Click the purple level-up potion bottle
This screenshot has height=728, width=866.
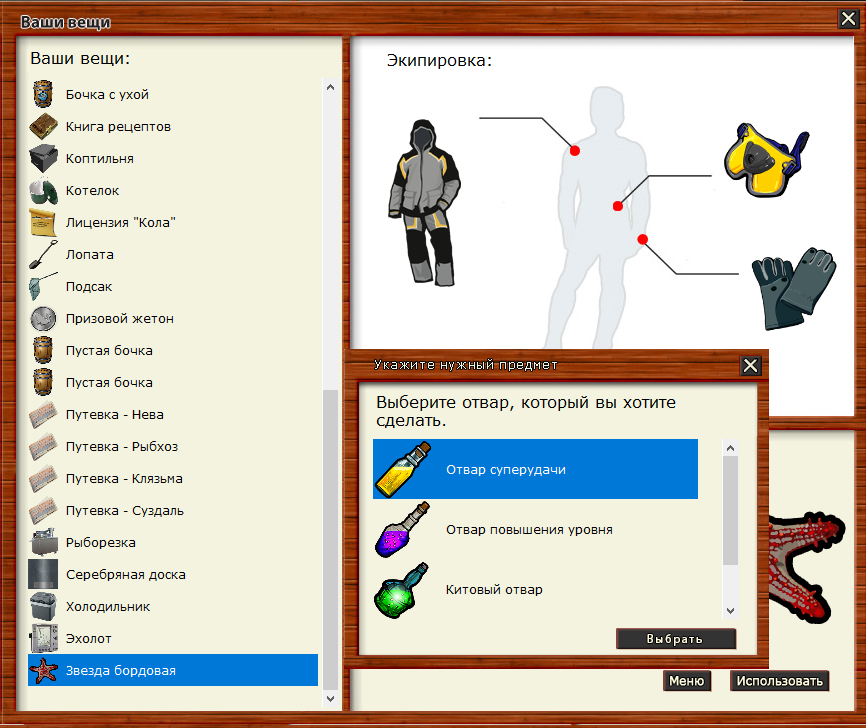(x=401, y=530)
